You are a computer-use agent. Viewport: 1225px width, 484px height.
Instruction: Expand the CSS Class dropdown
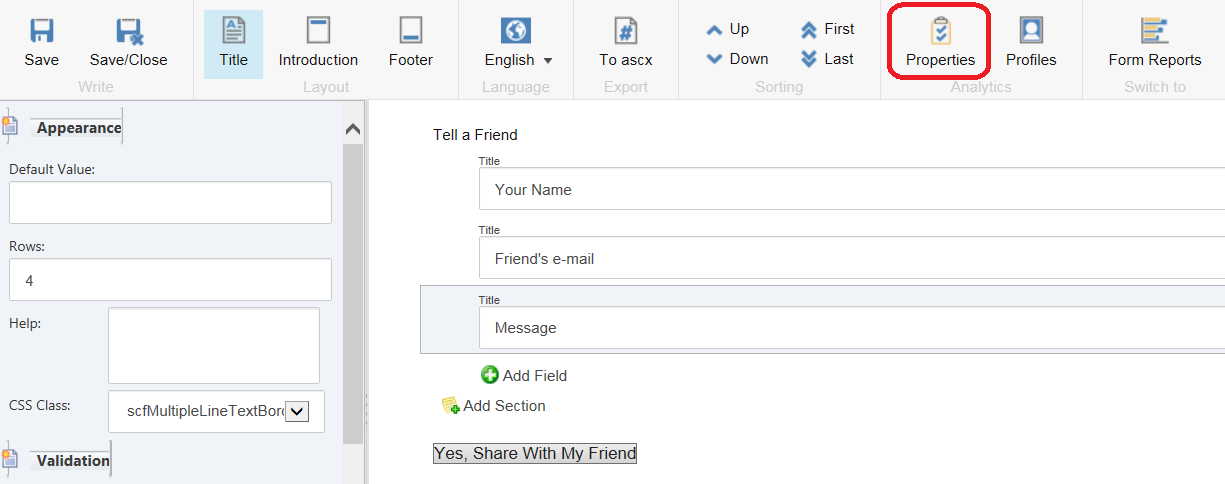(x=298, y=411)
